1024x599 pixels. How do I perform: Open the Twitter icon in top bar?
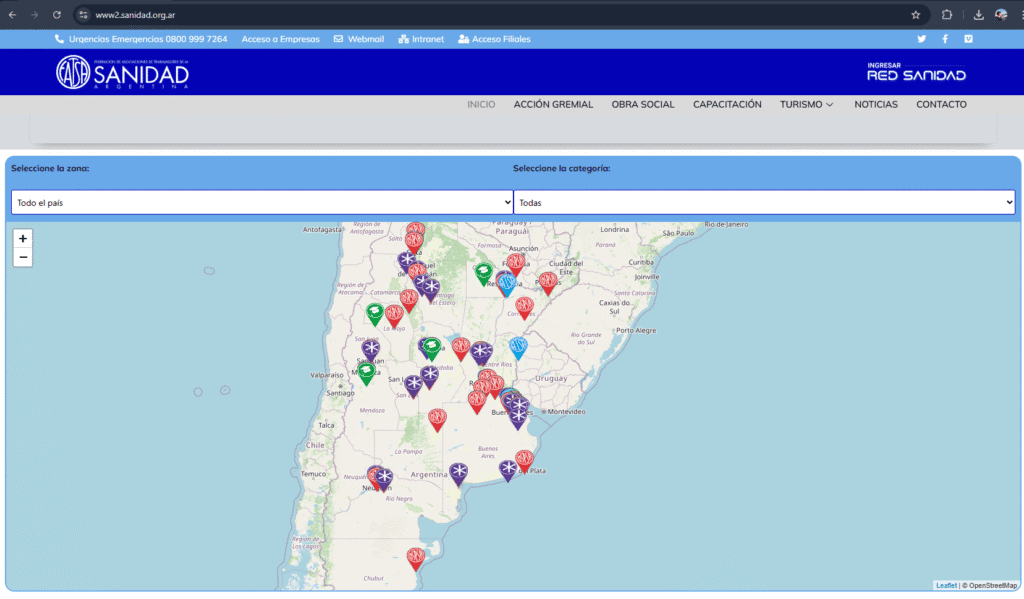[921, 39]
